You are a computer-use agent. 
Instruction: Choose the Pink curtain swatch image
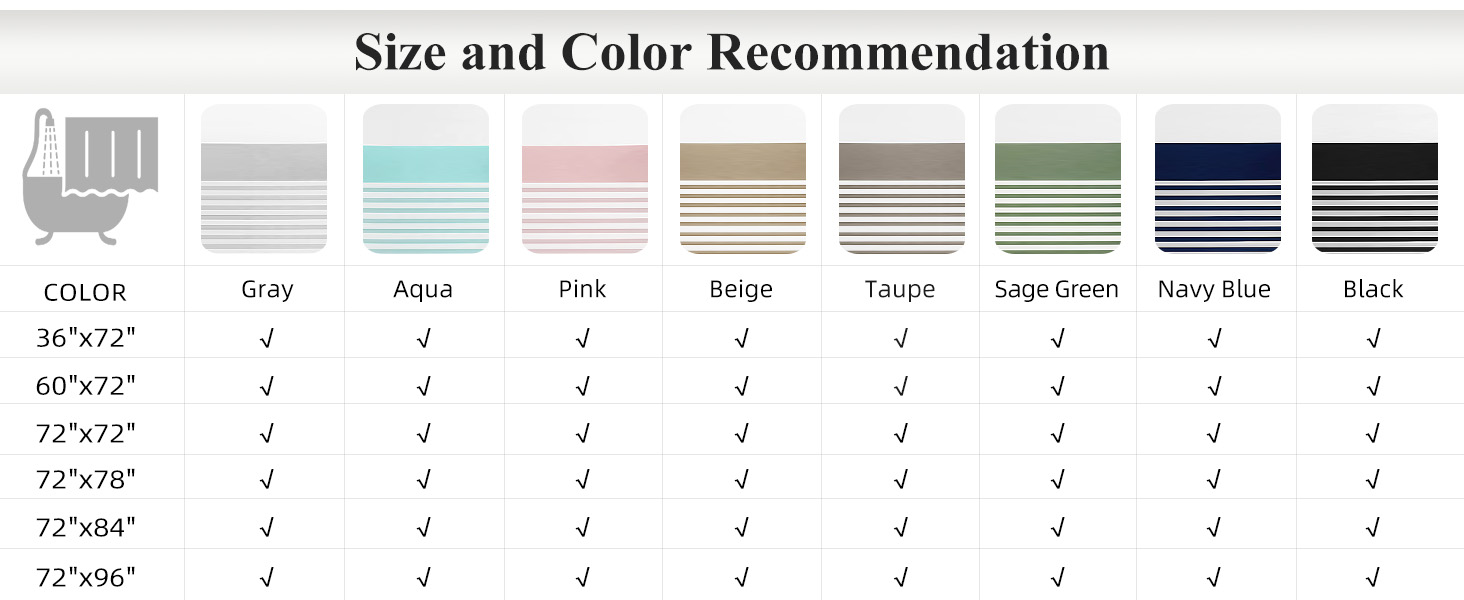[x=584, y=179]
